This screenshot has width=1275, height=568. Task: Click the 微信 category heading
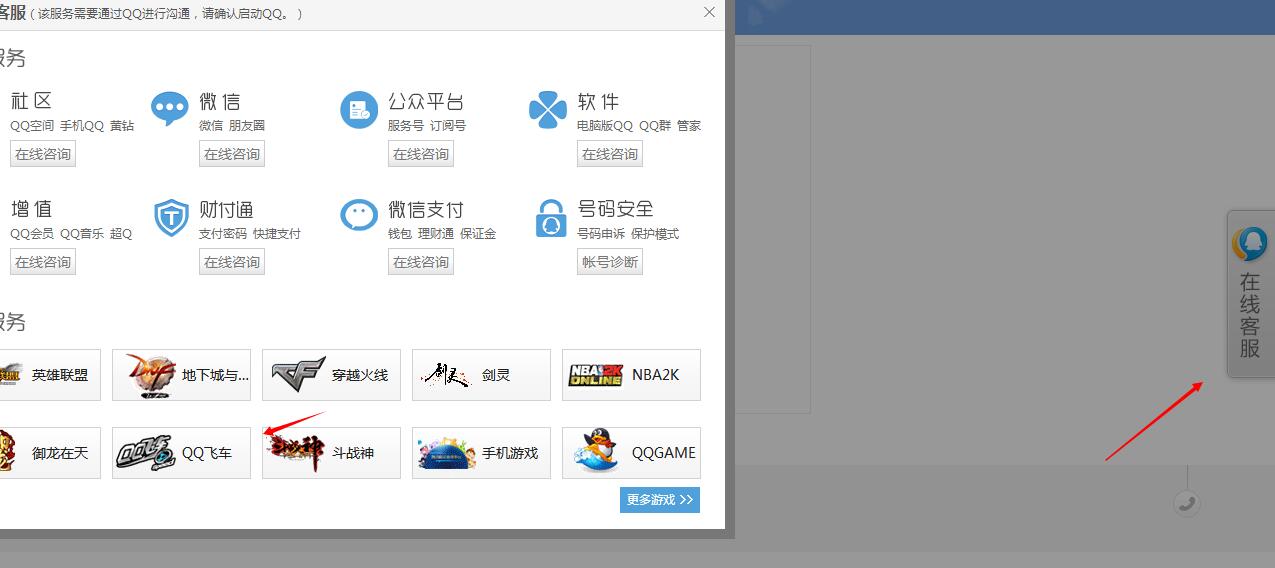click(220, 101)
